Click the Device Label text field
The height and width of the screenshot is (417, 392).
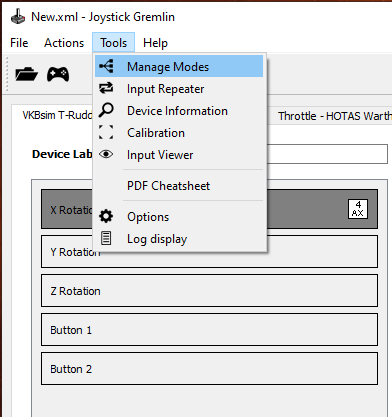point(327,154)
